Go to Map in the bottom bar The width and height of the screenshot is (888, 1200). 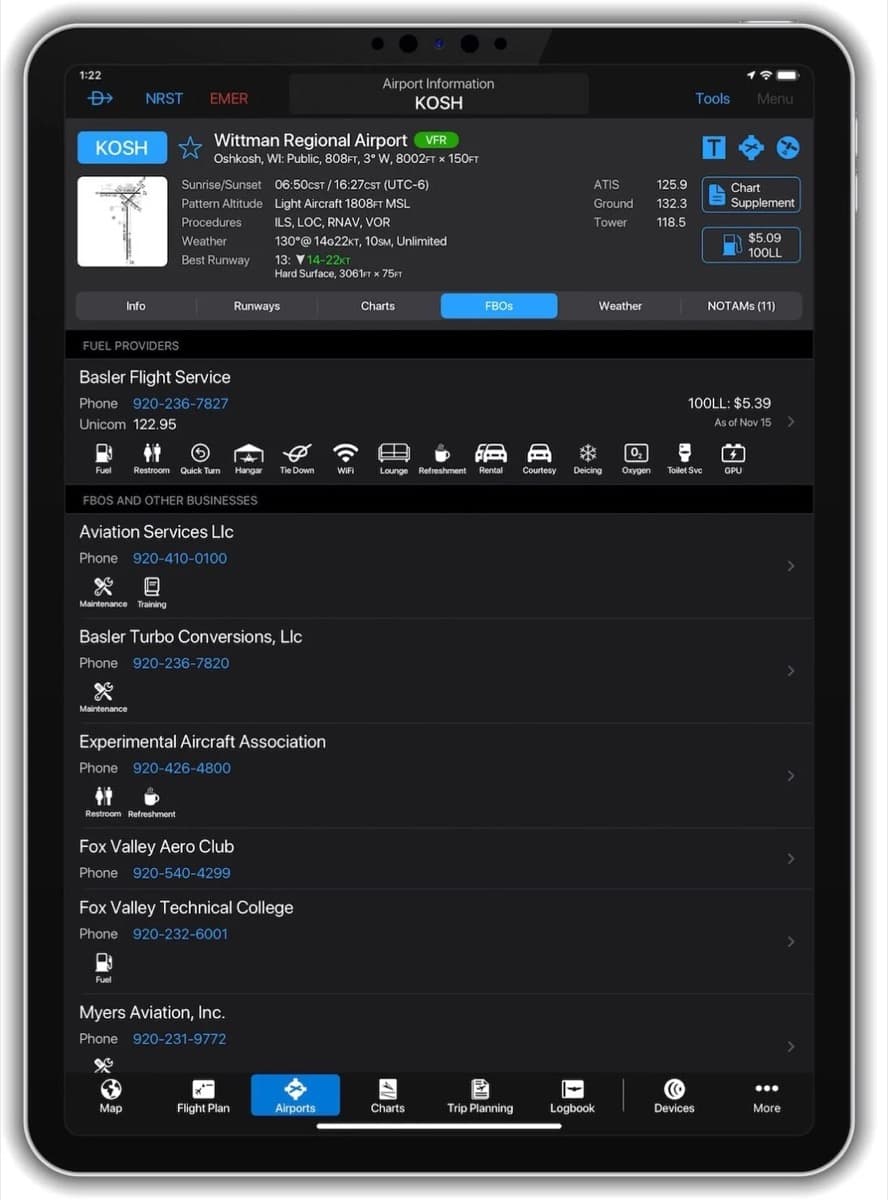[111, 1096]
